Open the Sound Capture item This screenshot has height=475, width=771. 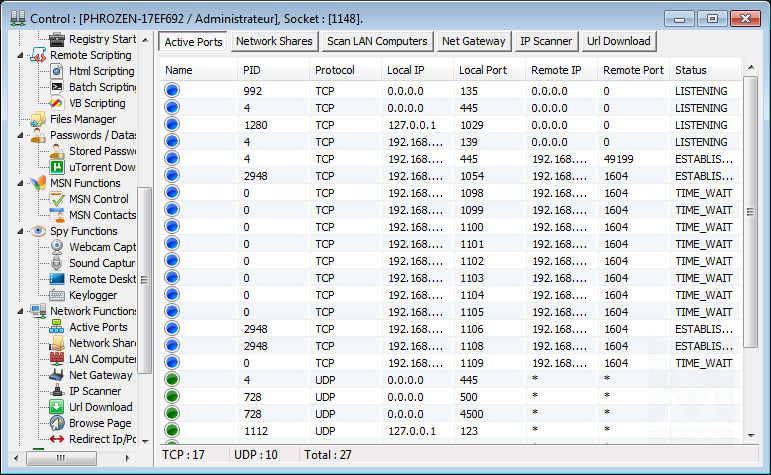[x=101, y=263]
